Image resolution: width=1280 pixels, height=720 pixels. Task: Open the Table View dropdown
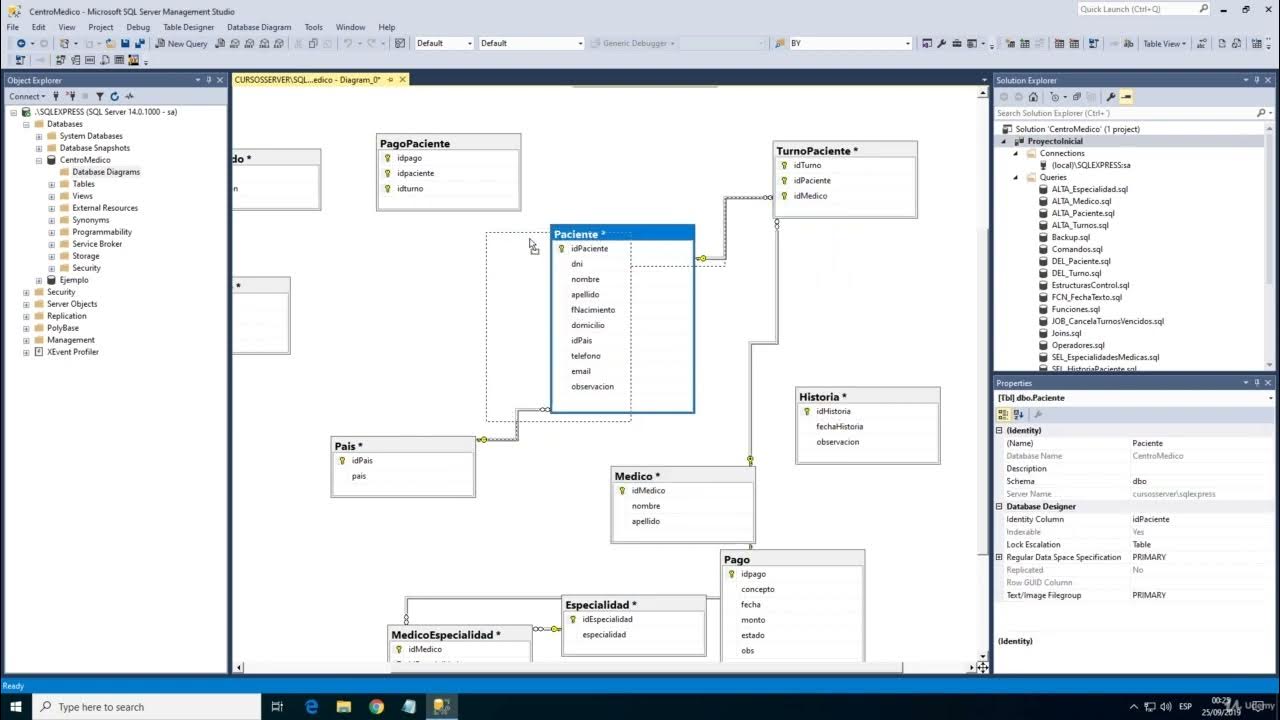coord(1165,43)
